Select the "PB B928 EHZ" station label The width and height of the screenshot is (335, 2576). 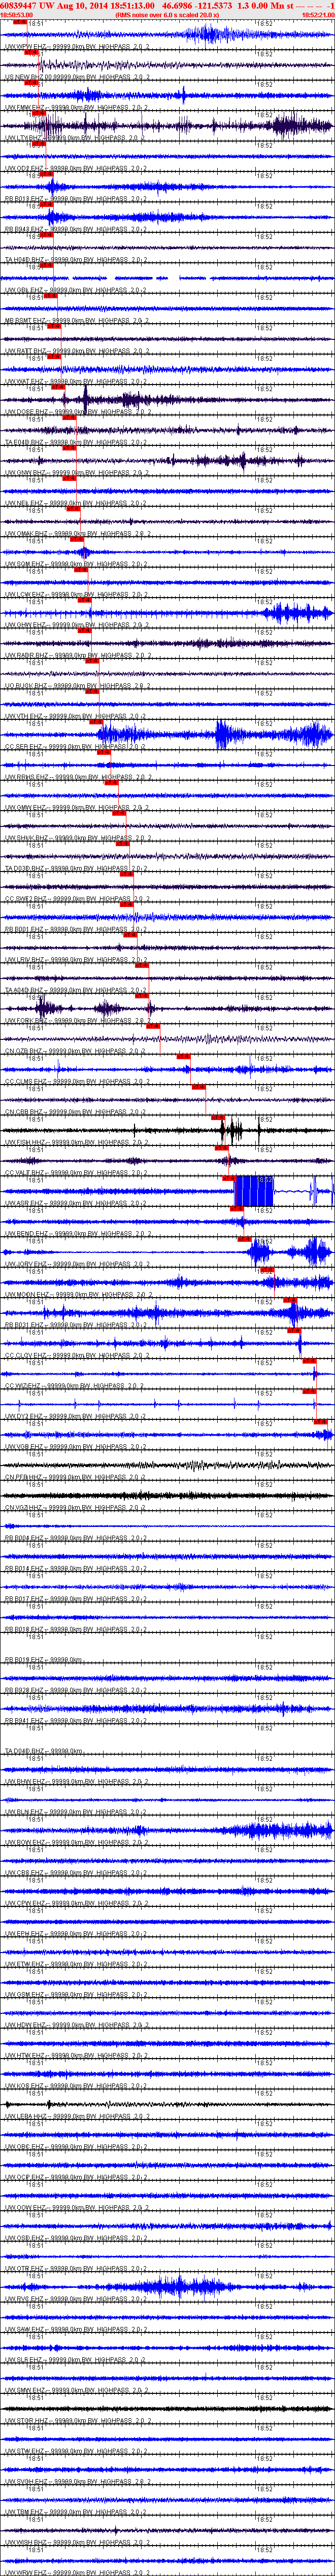click(25, 1690)
